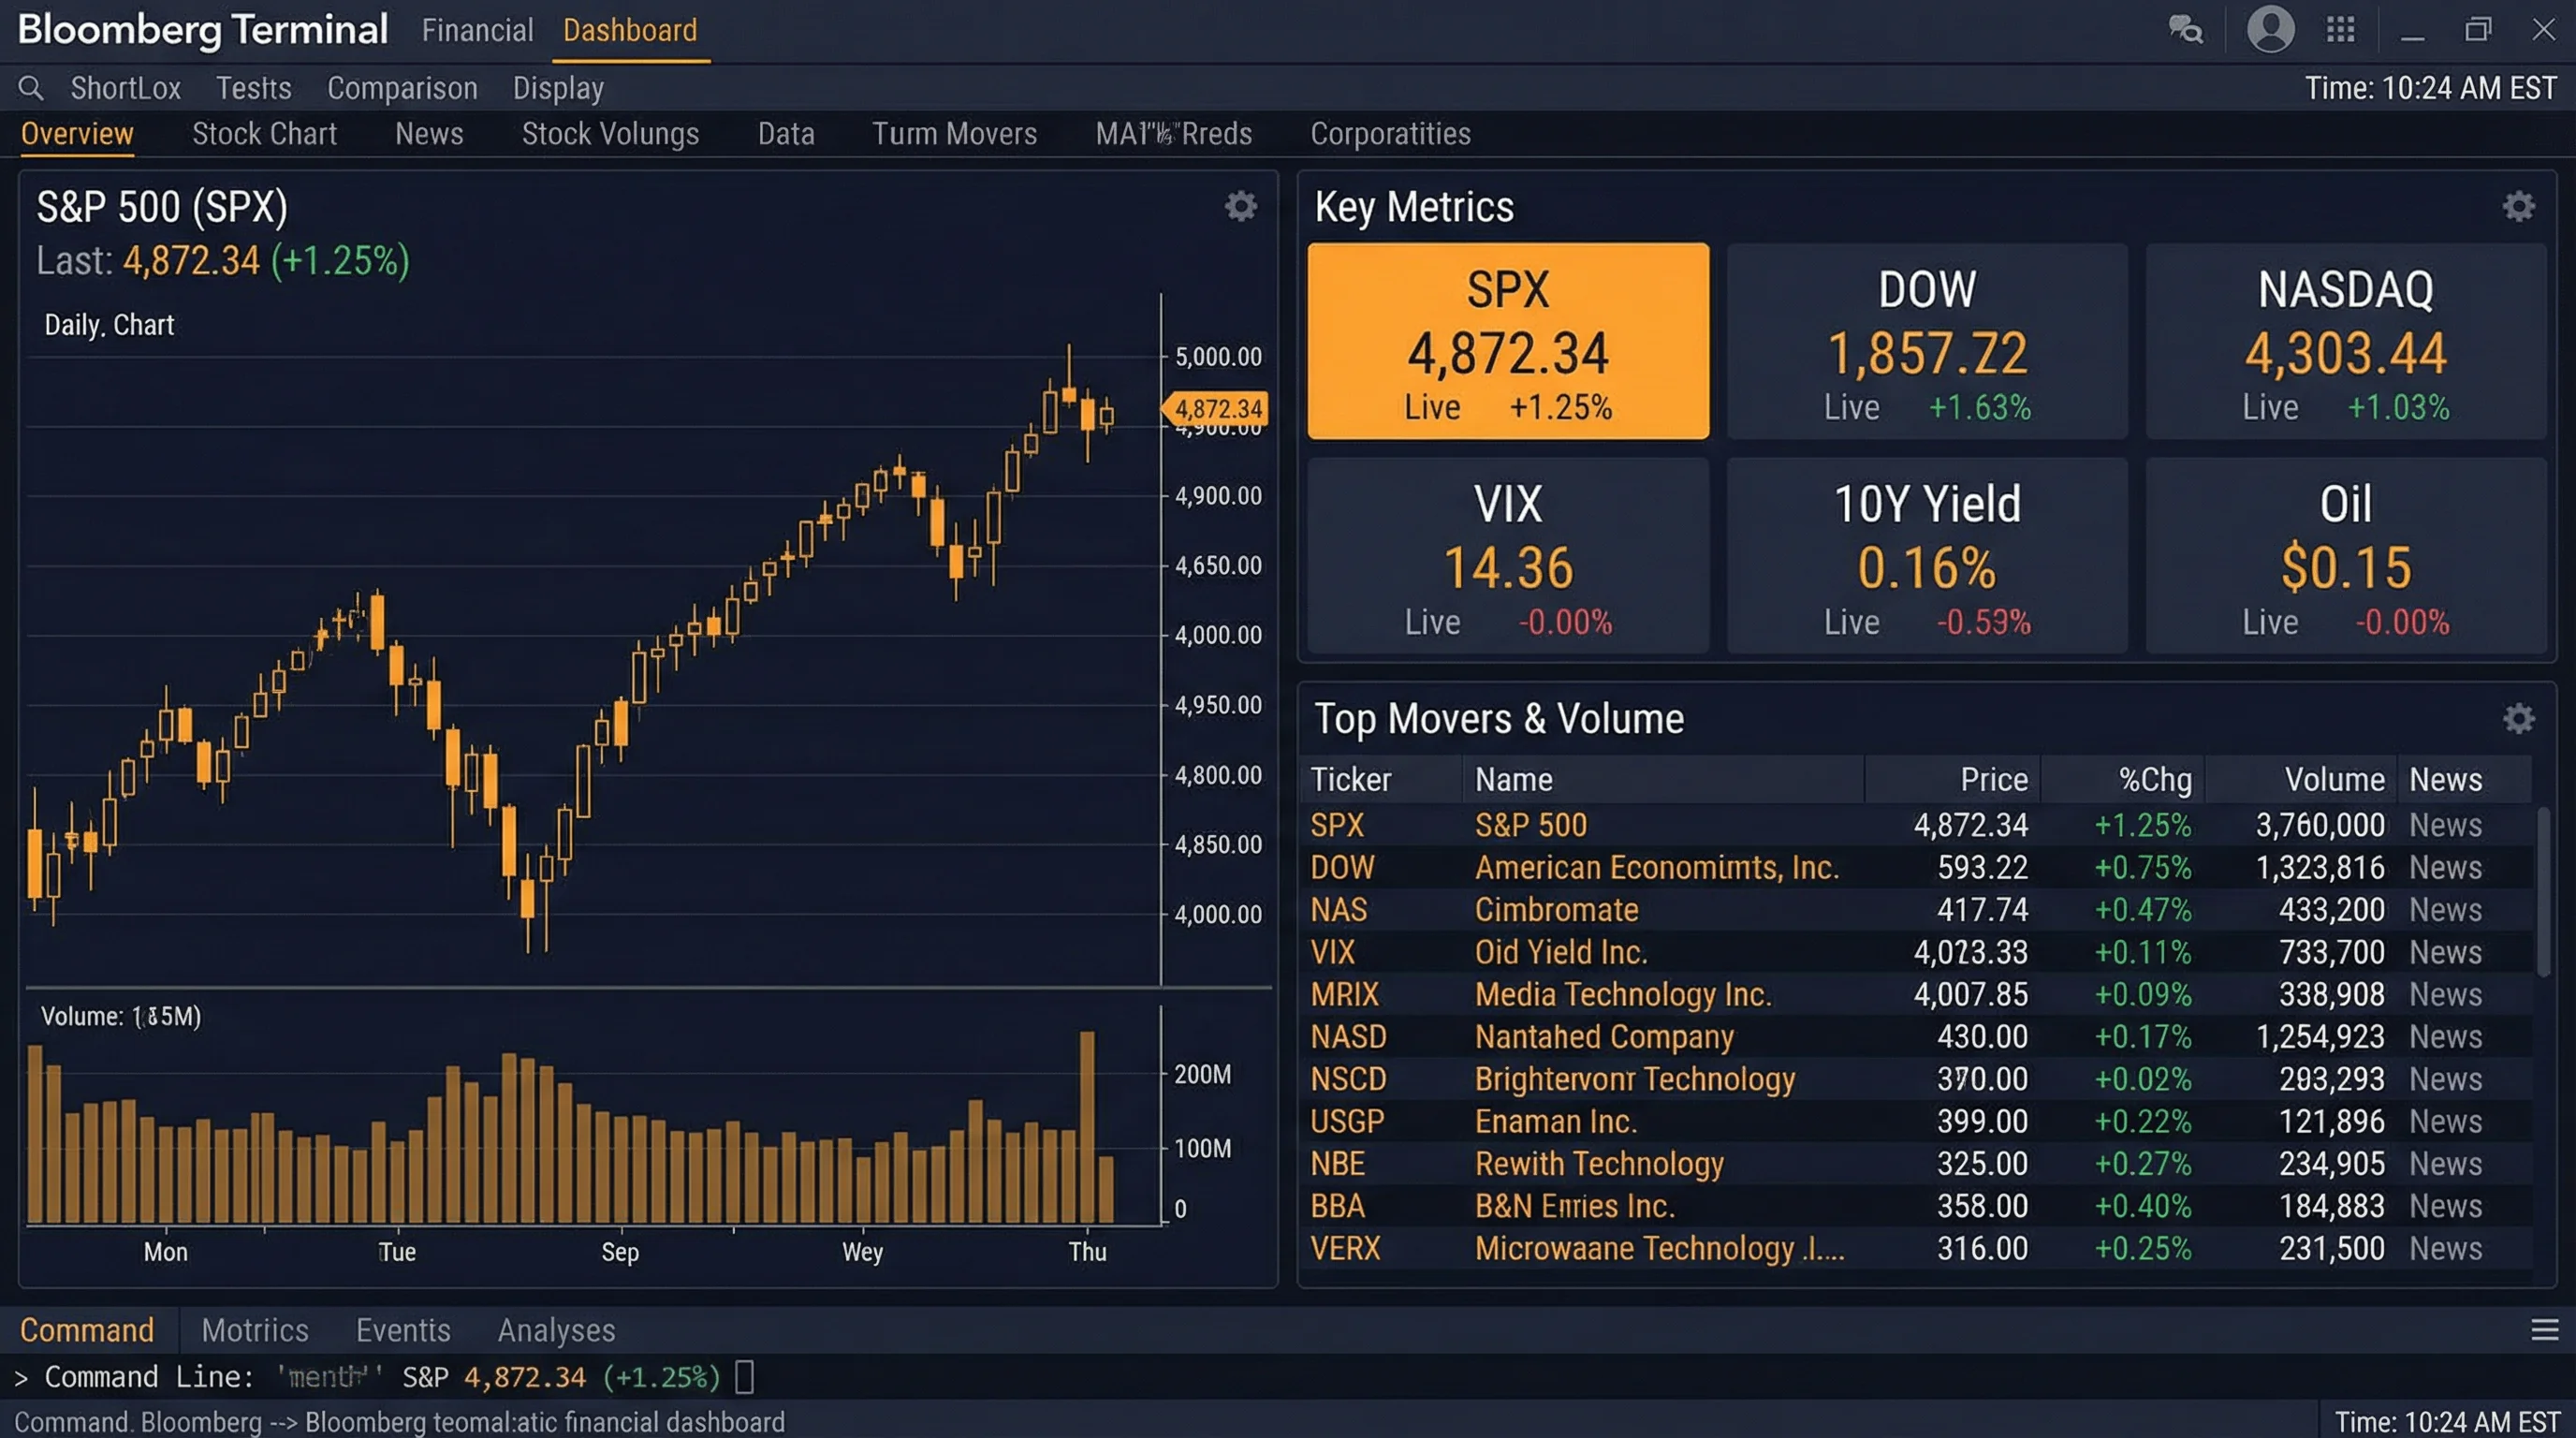
Task: Open American Economimts, Inc. name link
Action: coord(1656,867)
